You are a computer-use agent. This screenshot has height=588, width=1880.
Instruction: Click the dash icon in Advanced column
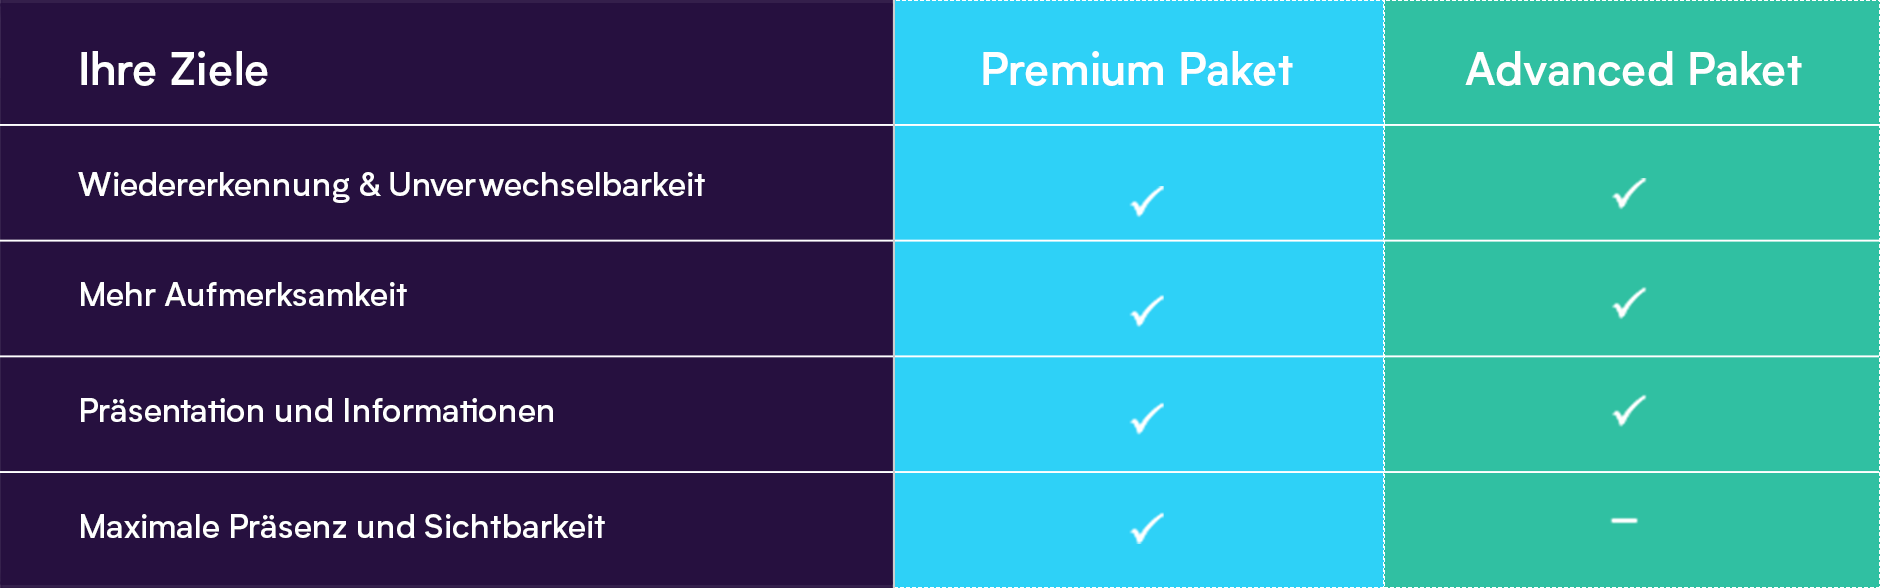[x=1625, y=520]
